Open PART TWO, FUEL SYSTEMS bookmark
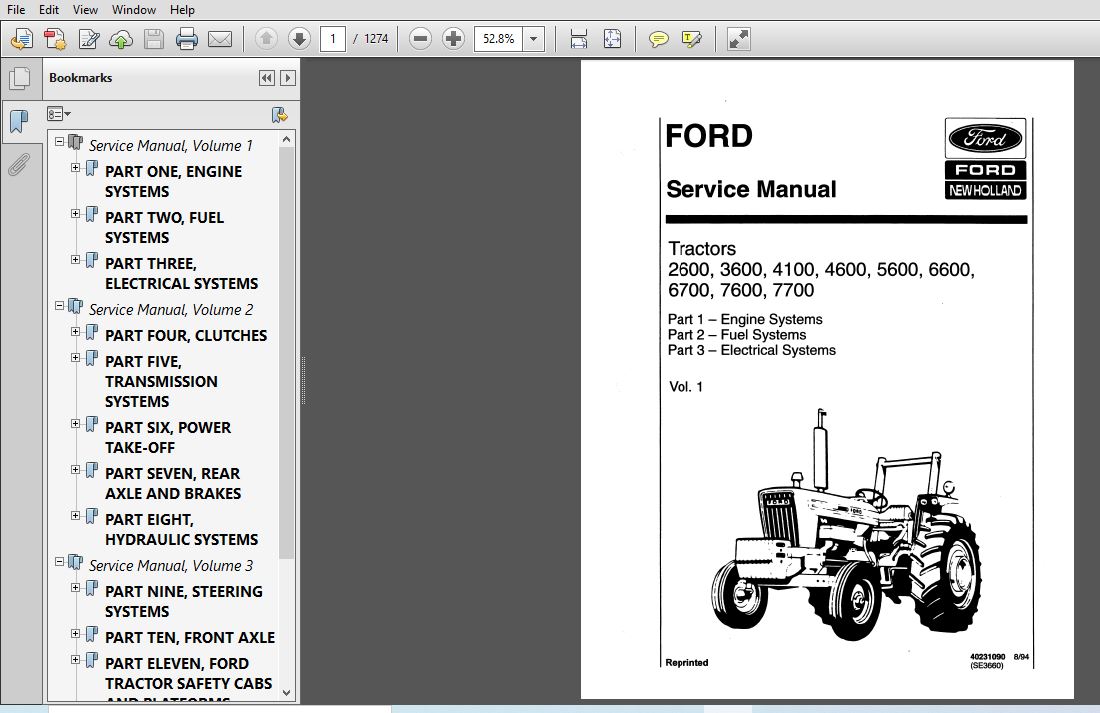The image size is (1100, 713). pos(164,227)
